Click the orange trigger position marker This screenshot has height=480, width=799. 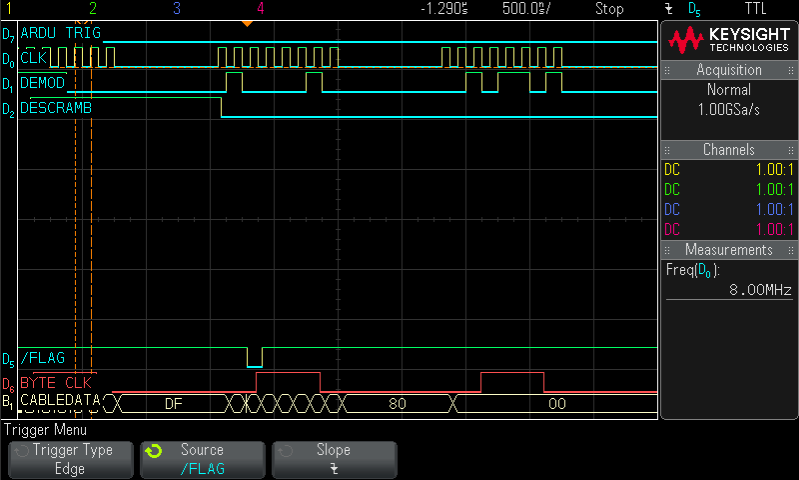click(x=248, y=23)
